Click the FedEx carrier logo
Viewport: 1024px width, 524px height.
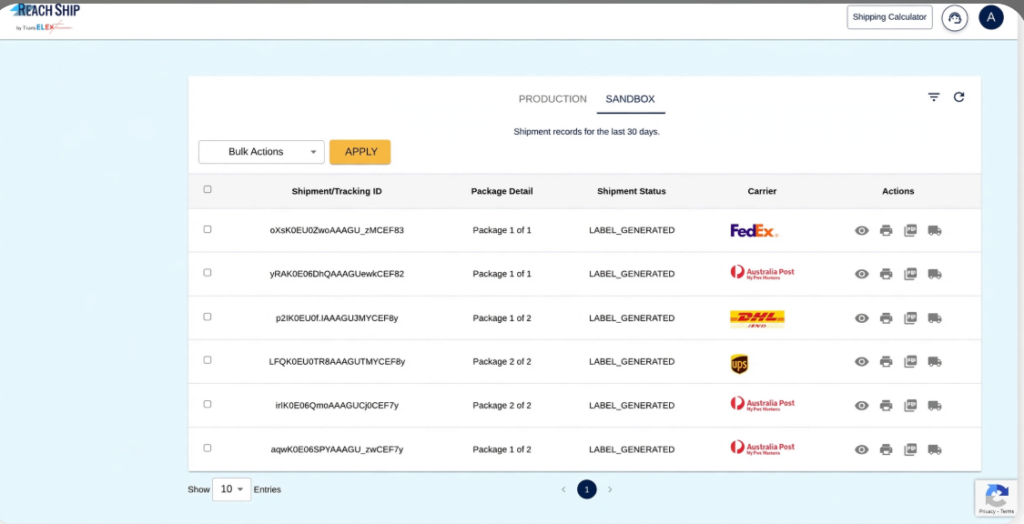pos(754,231)
